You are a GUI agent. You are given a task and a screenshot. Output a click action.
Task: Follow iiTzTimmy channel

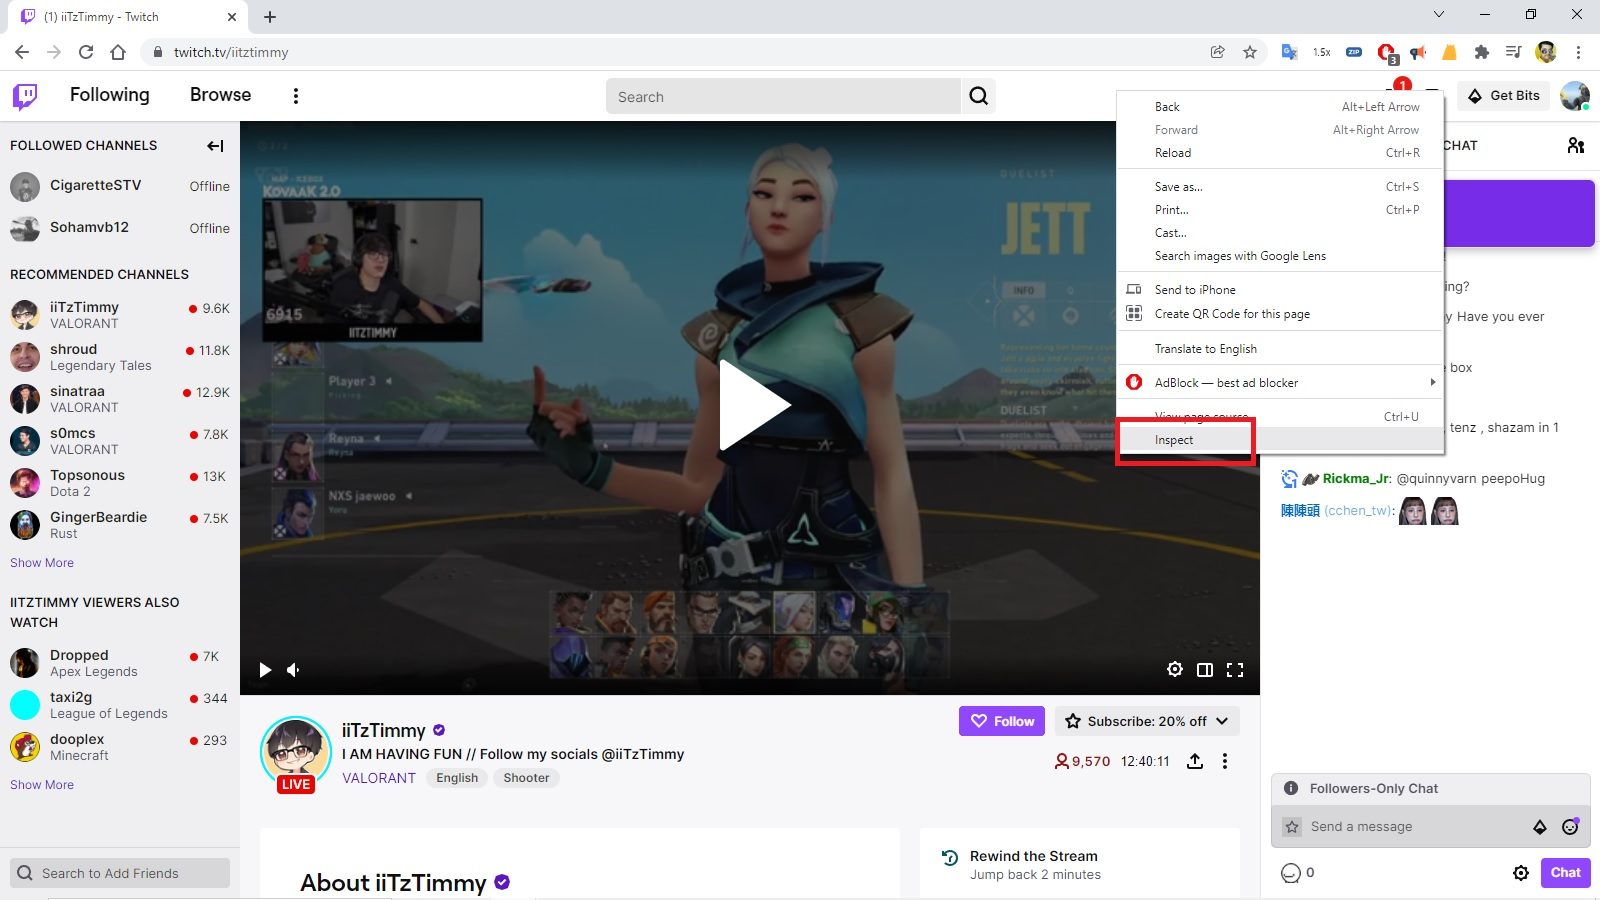point(1002,721)
